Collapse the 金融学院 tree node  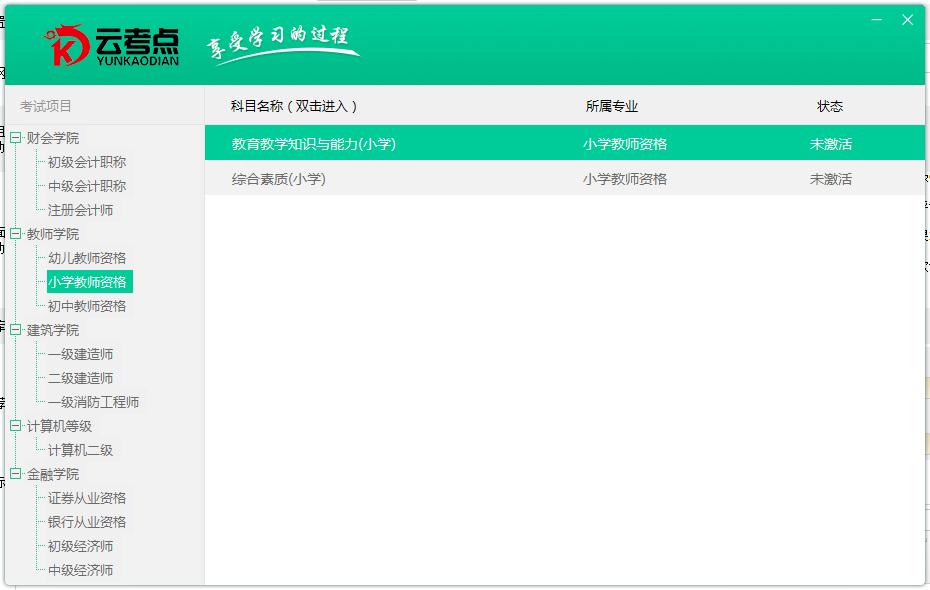coord(16,474)
